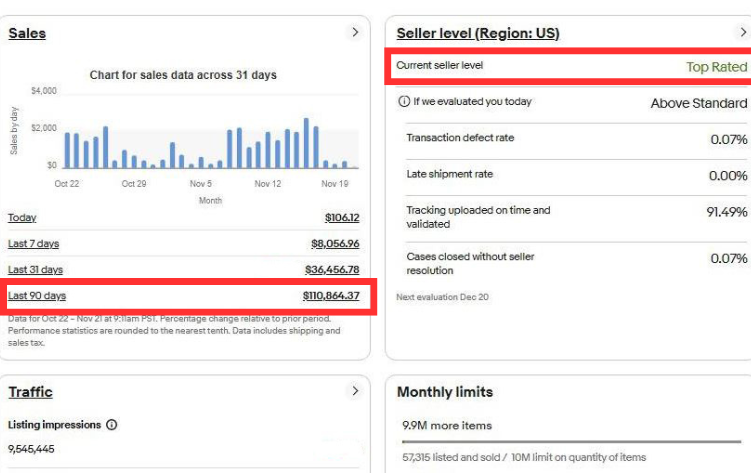Viewport: 751px width, 473px height.
Task: Select the Last 7 days link
Action: (x=33, y=244)
